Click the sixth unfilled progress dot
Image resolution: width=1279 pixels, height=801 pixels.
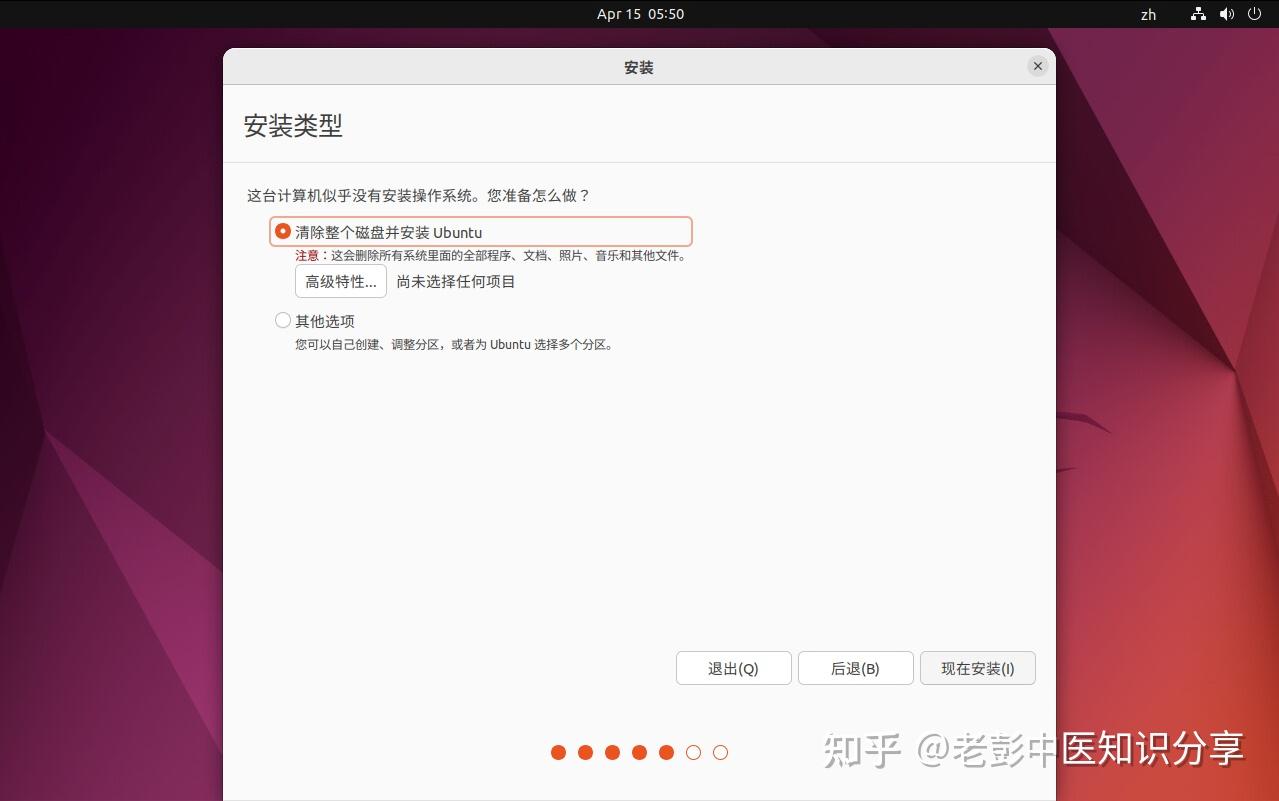coord(693,752)
